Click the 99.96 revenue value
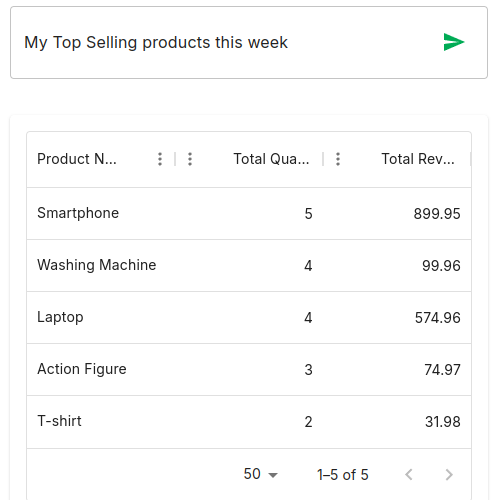Screen dimensions: 500x500 (x=441, y=266)
